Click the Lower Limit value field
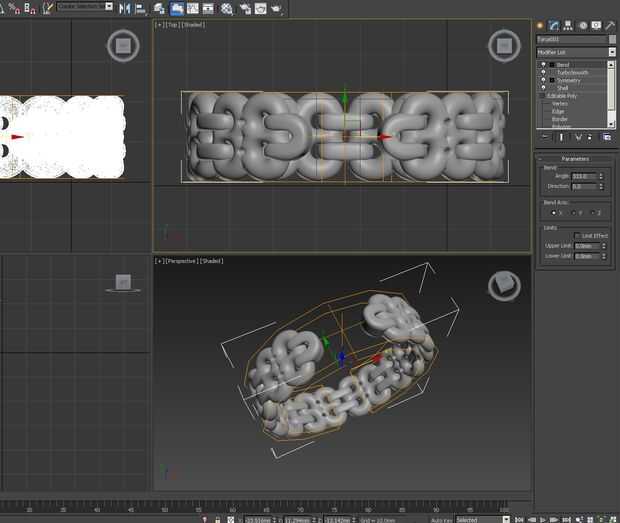 click(587, 256)
